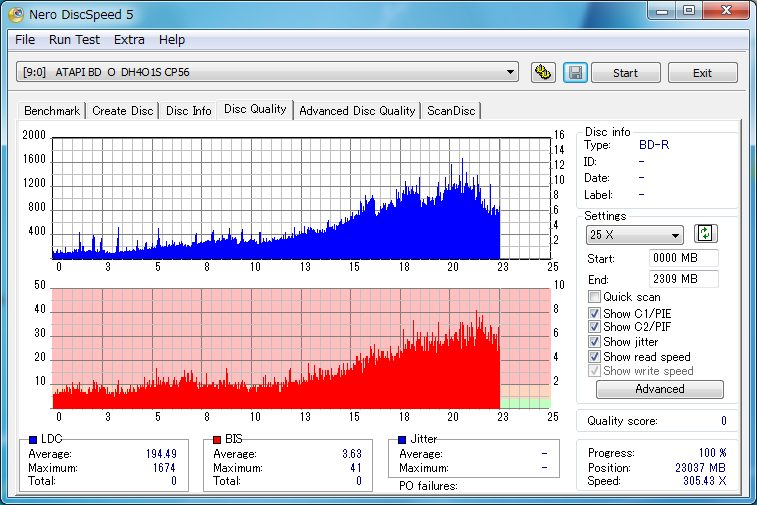Click the LDC error graph
This screenshot has height=505, width=757.
click(x=301, y=198)
